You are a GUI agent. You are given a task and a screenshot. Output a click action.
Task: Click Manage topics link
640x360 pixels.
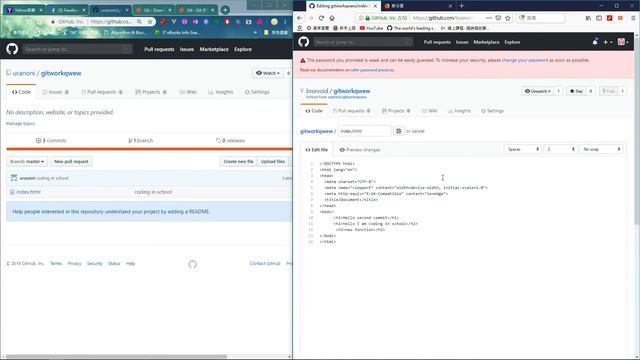coord(20,123)
